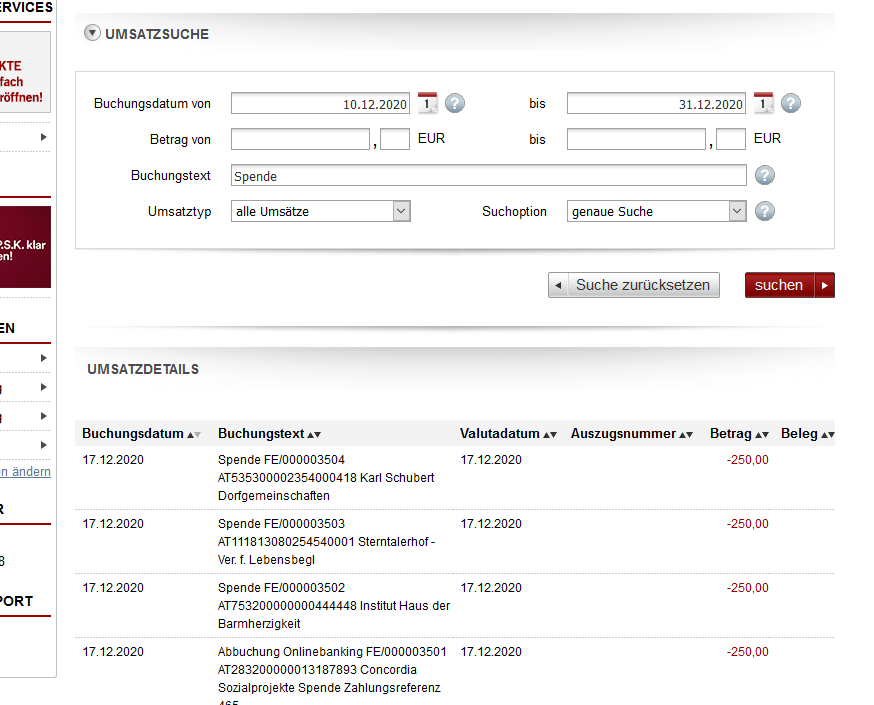The height and width of the screenshot is (705, 874).
Task: Sort by Buchungstext column header
Action: (269, 434)
